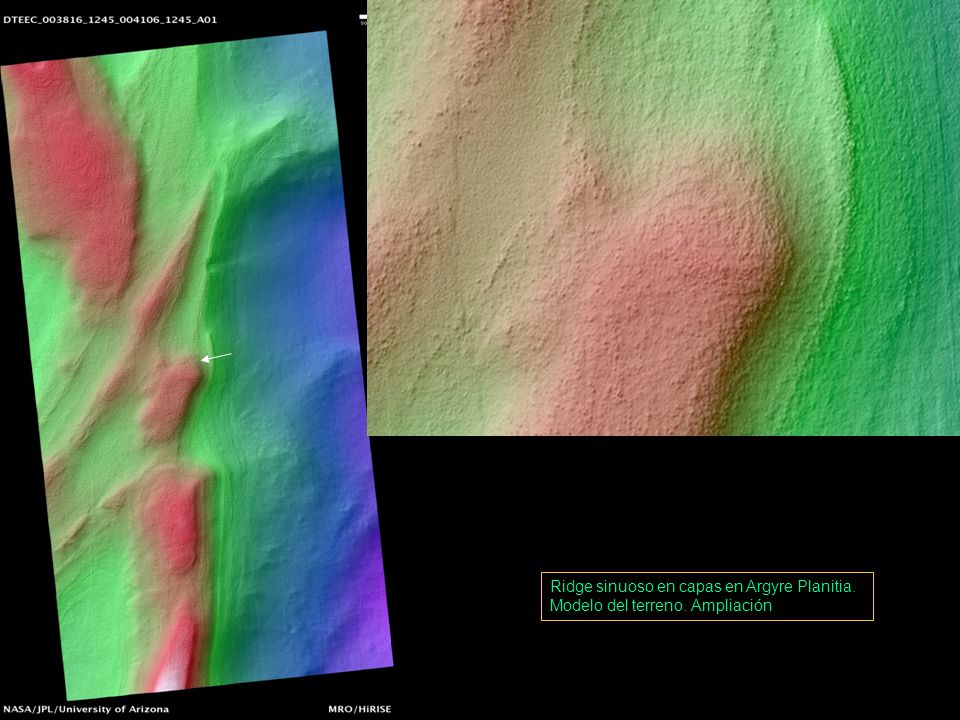
Task: Click the DTEEC_003816_1245_004106_1245_A01 title text
Action: tap(110, 20)
